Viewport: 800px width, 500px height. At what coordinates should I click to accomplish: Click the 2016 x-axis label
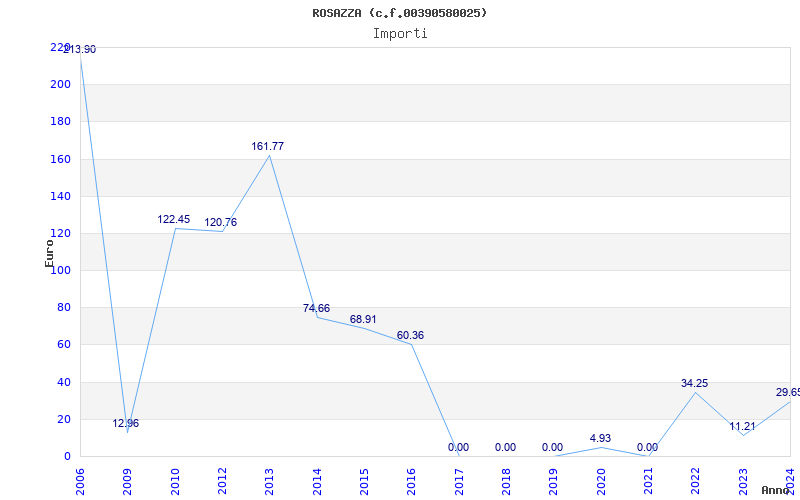(x=411, y=482)
